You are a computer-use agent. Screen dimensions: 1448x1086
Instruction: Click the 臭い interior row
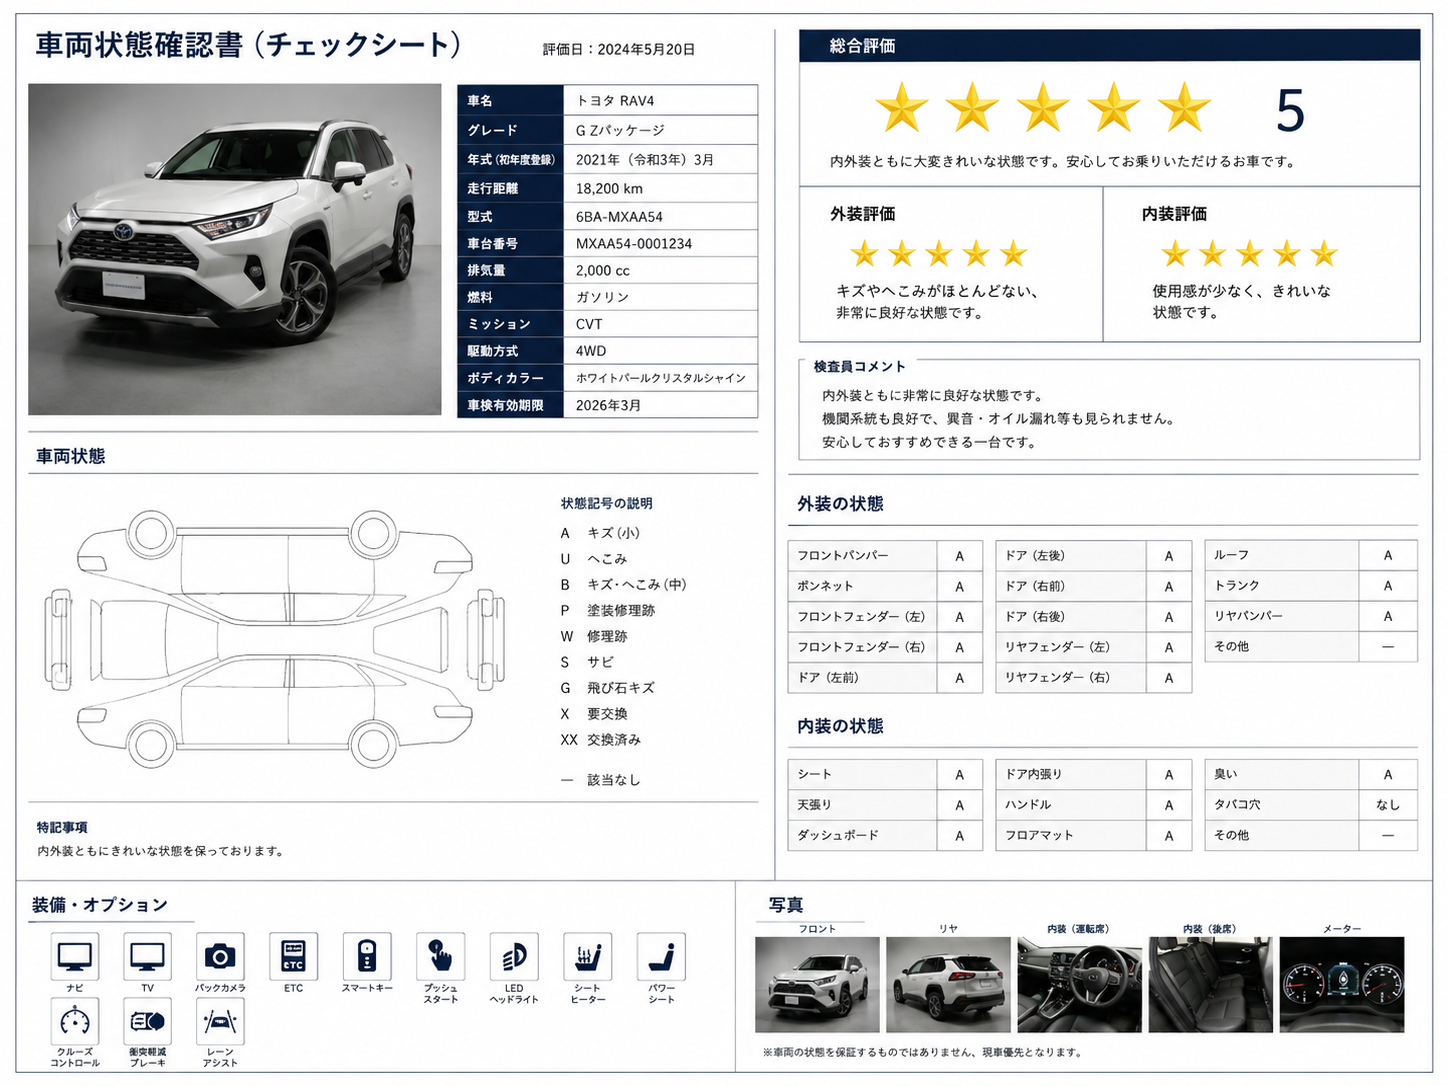[x=1311, y=774]
